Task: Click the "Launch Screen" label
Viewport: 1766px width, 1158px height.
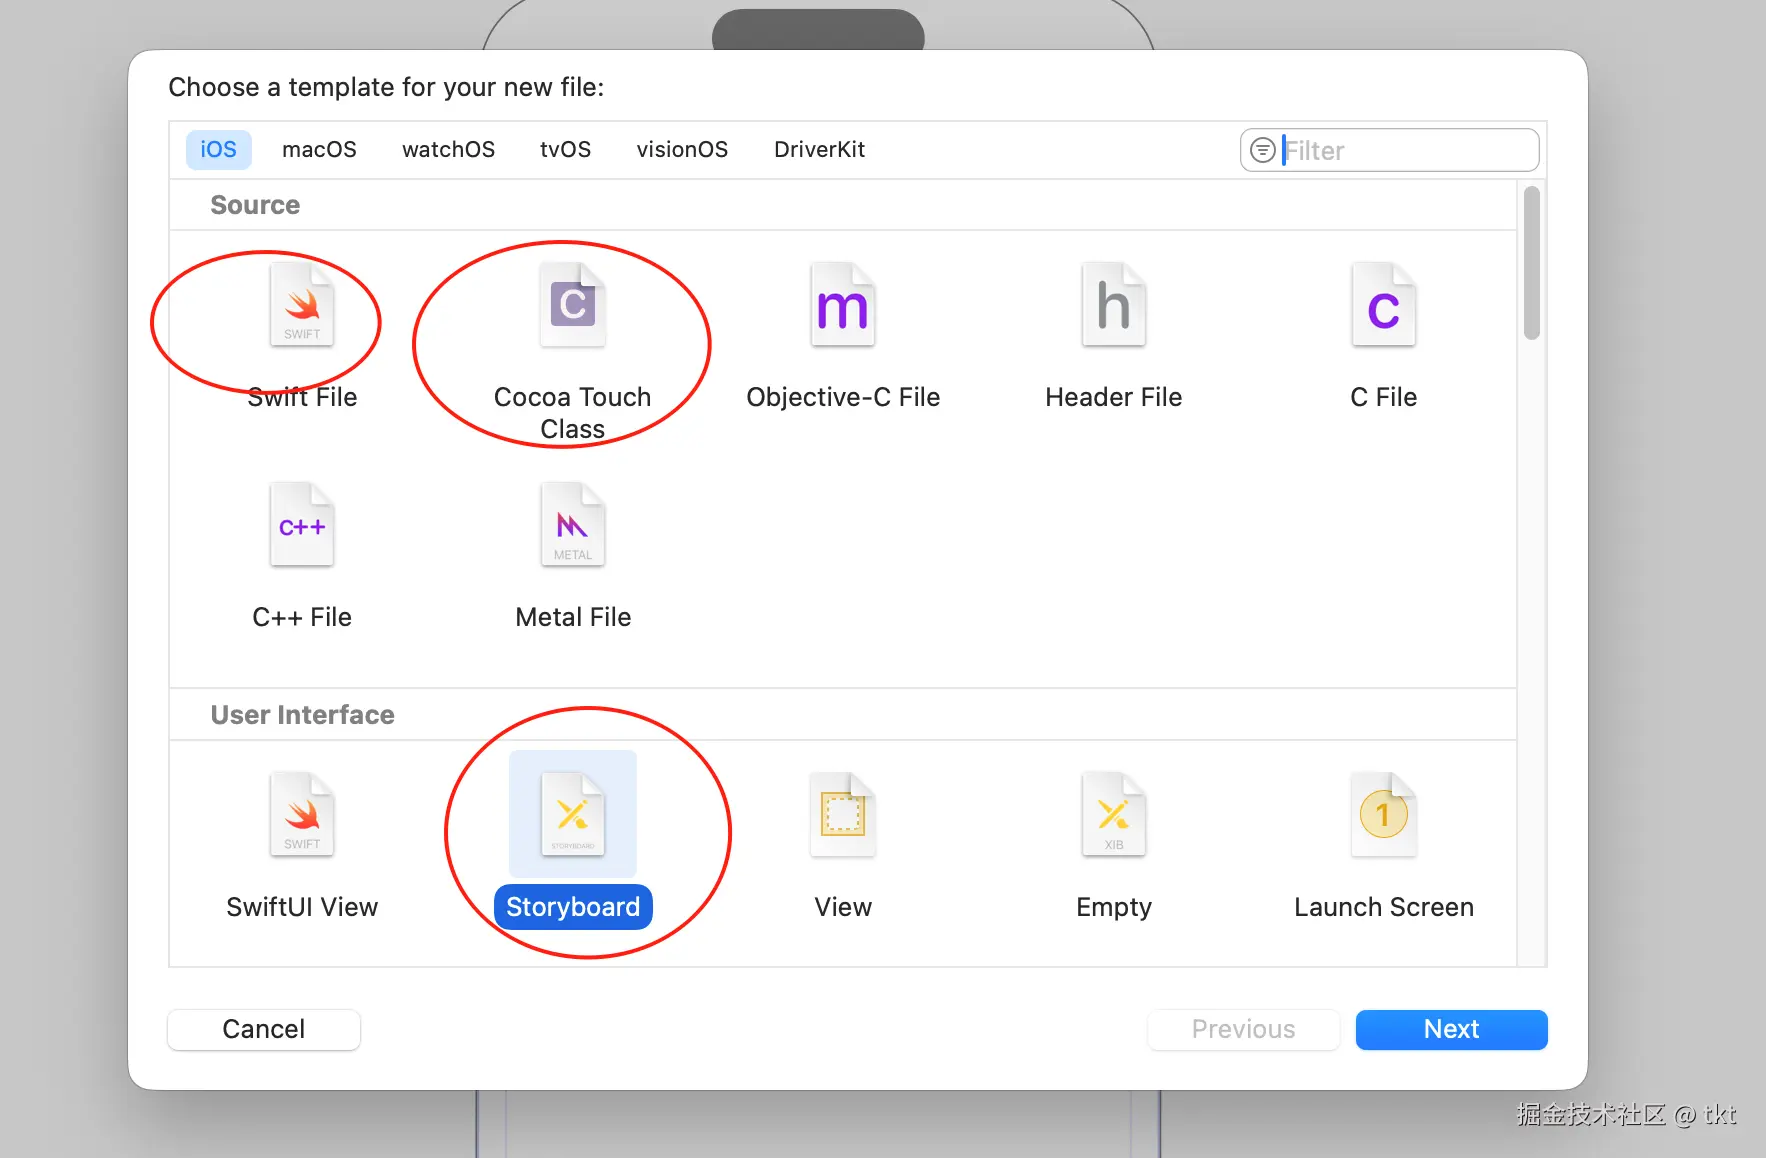Action: [x=1384, y=907]
